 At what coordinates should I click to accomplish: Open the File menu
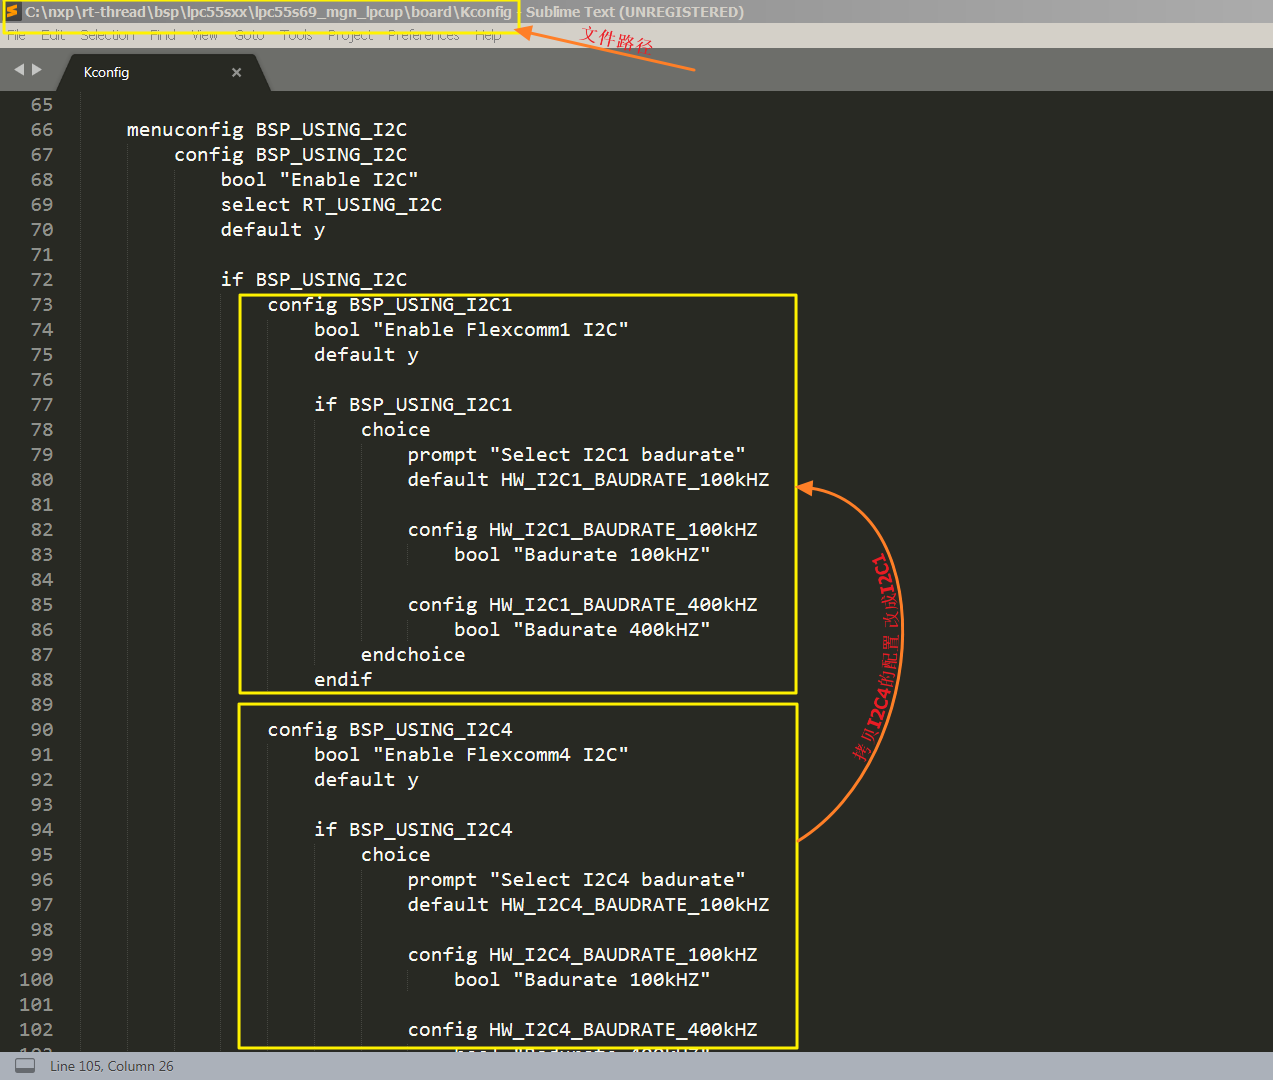tap(16, 35)
